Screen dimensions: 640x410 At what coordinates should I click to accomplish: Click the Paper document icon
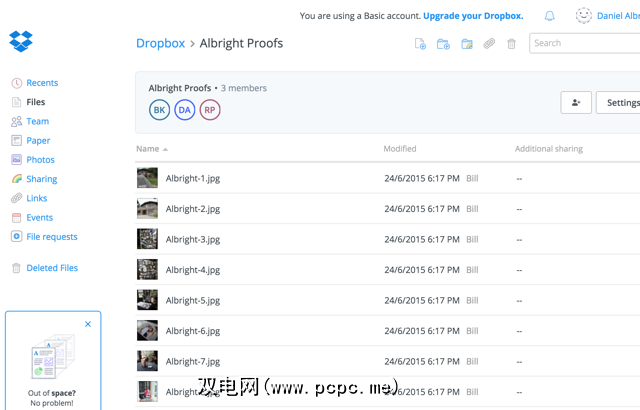[16, 140]
